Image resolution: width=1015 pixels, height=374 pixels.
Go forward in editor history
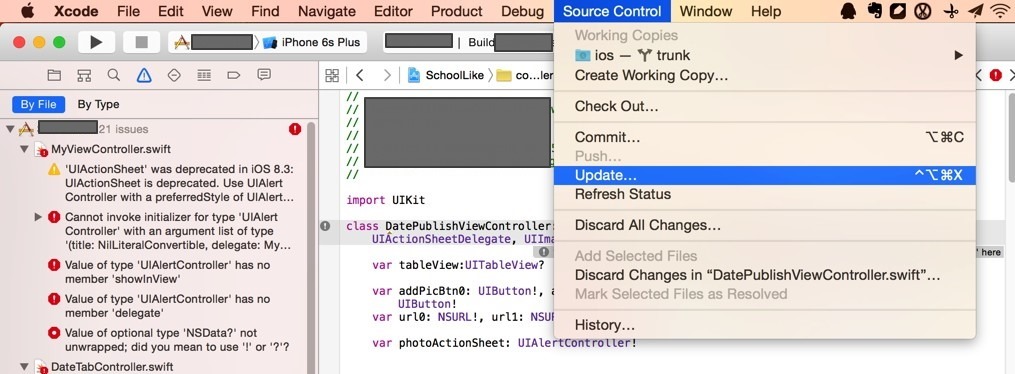coord(387,75)
